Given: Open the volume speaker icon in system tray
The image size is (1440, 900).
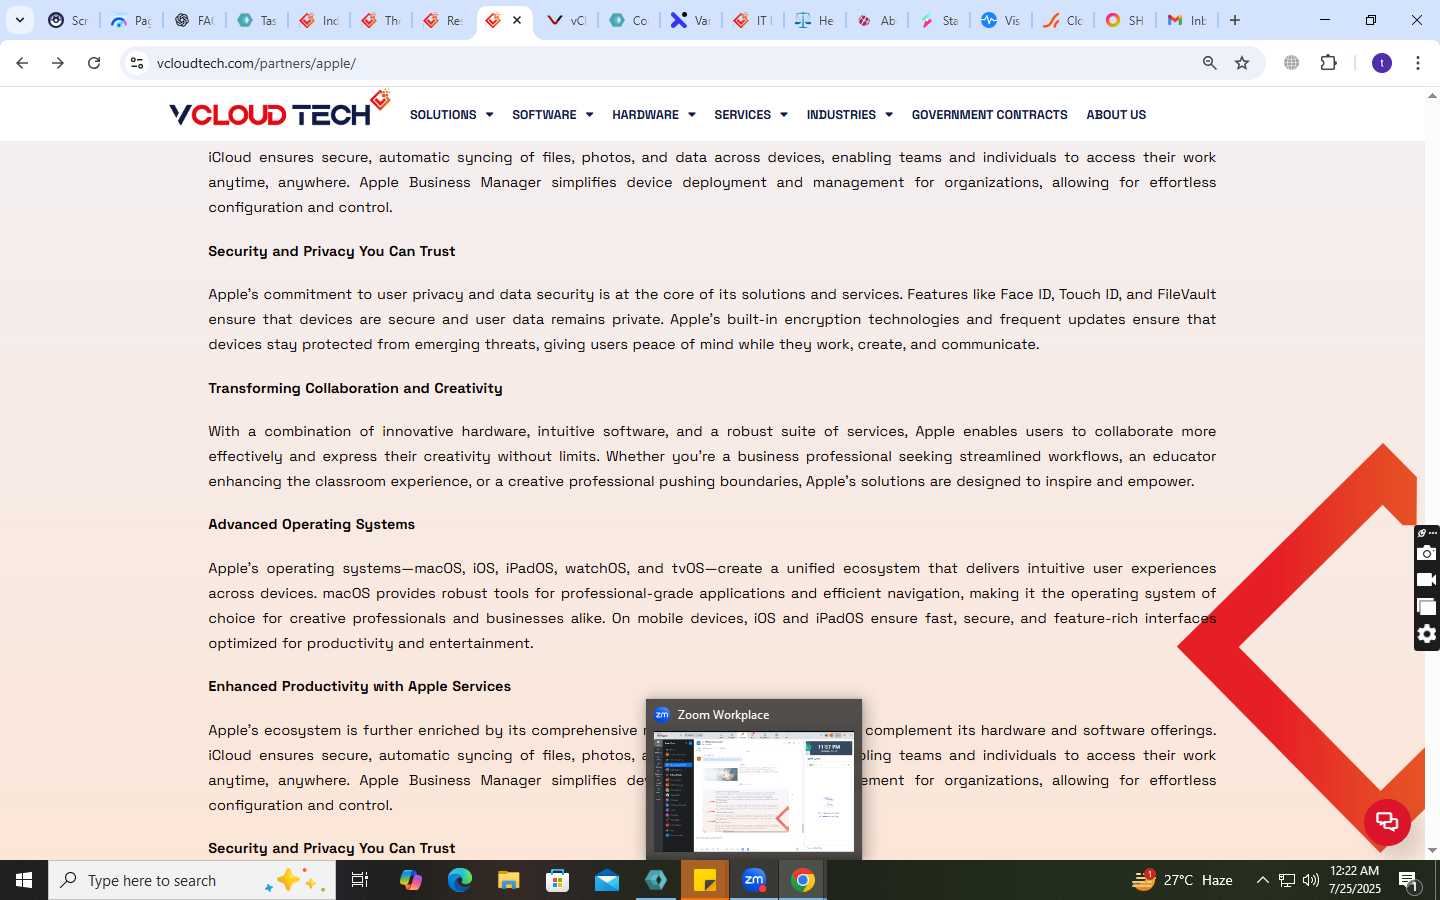Looking at the screenshot, I should pyautogui.click(x=1311, y=880).
